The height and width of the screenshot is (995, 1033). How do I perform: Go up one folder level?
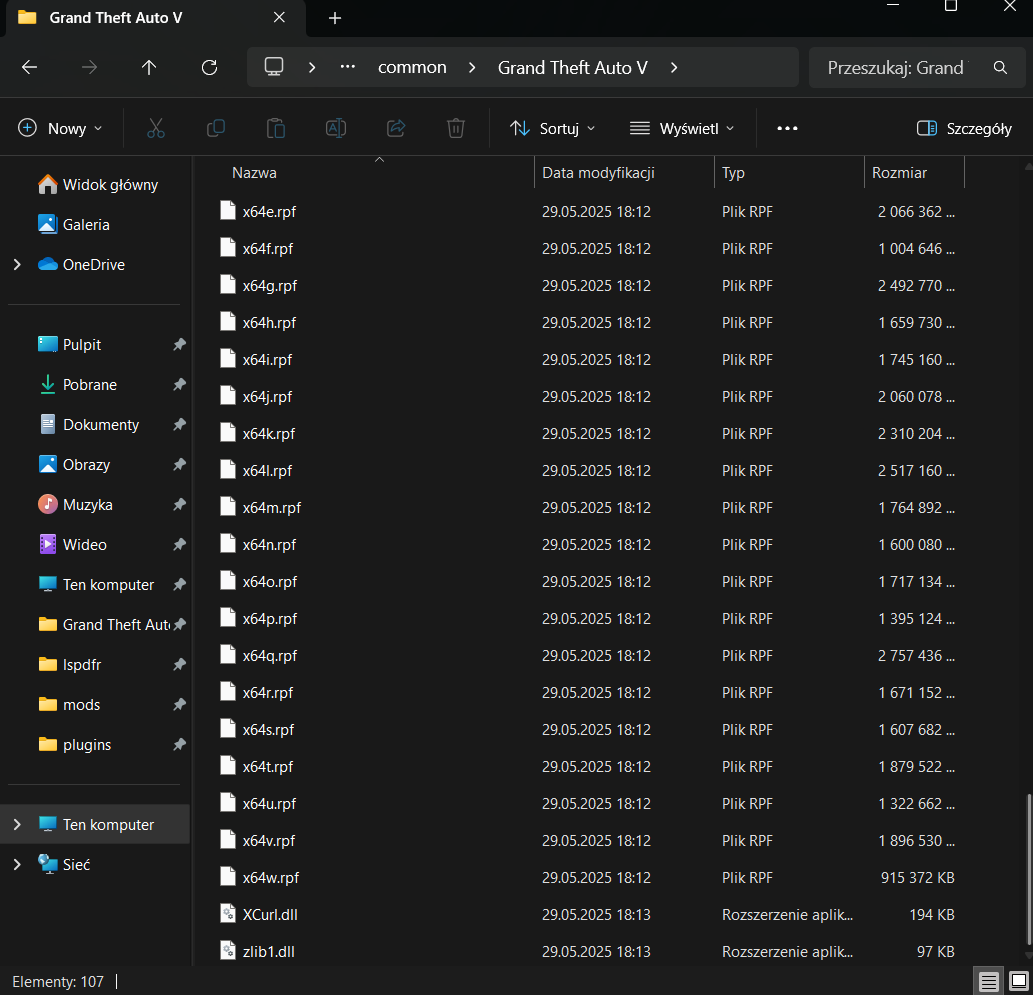coord(149,68)
